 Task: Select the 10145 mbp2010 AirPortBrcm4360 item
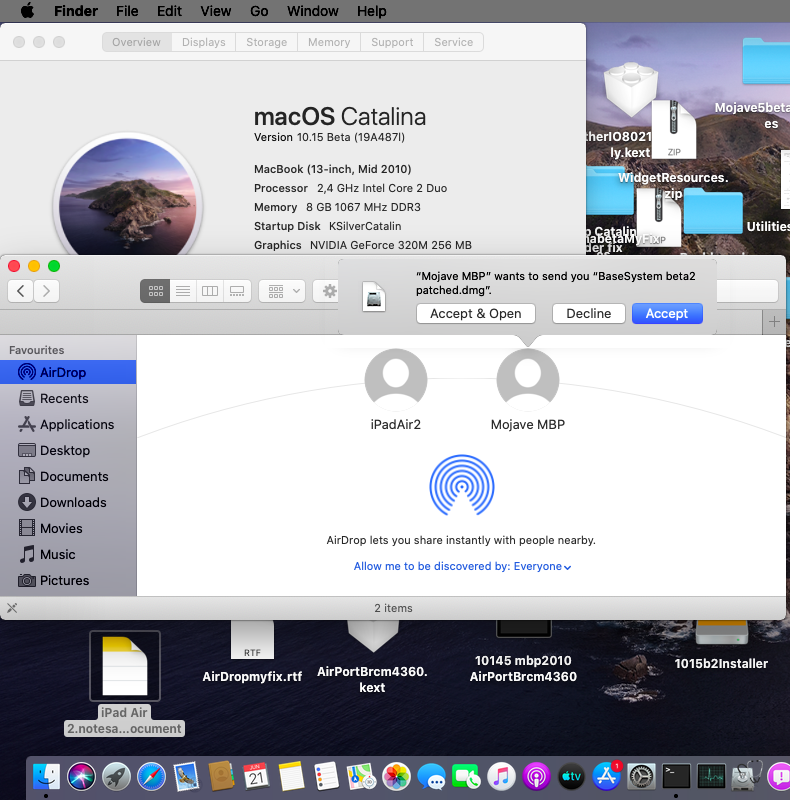point(523,653)
